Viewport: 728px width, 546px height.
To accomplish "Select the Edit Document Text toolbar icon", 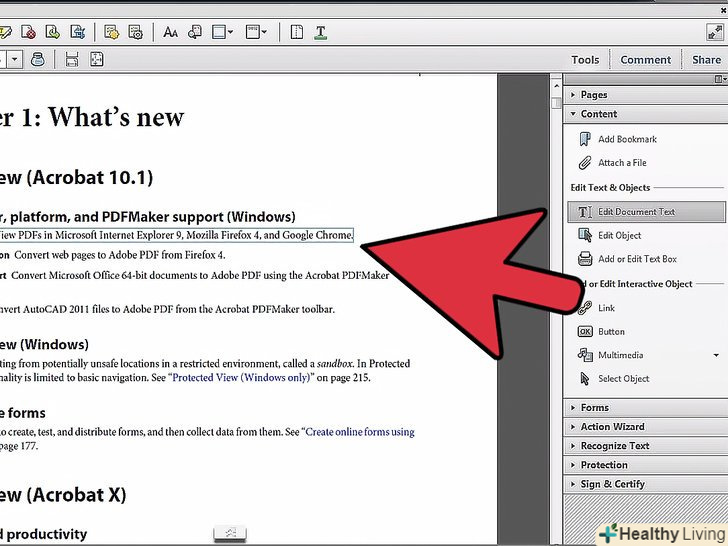I will [x=320, y=32].
